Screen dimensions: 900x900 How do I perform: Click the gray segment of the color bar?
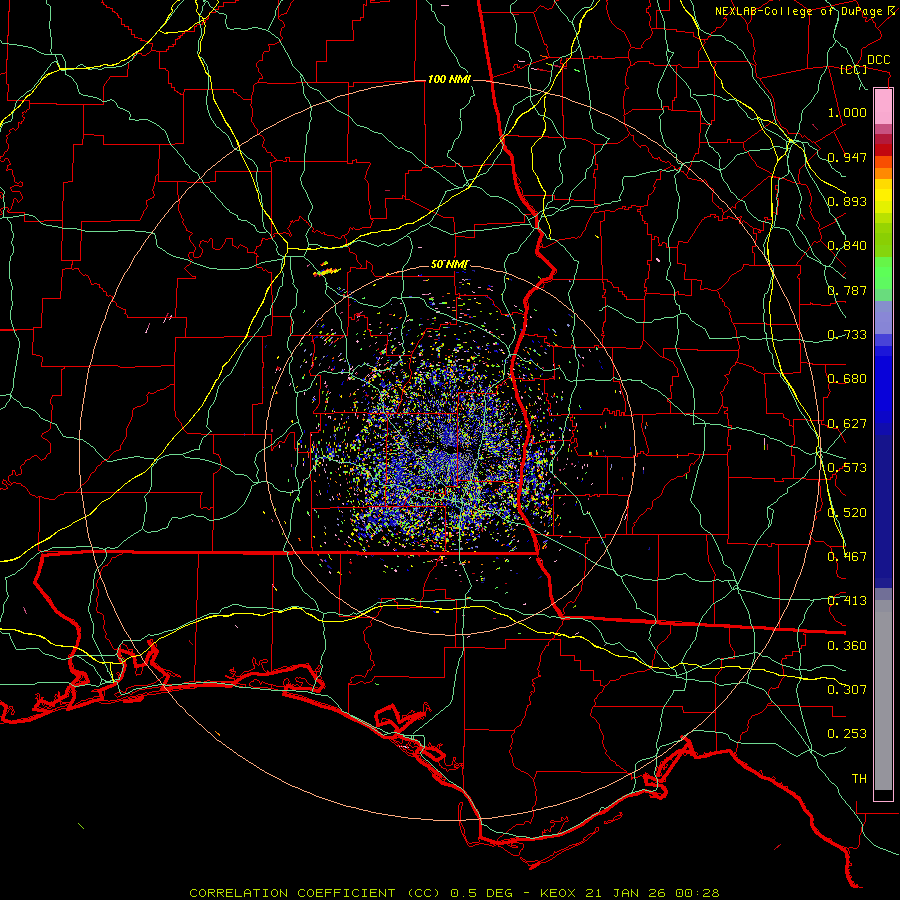(x=883, y=695)
